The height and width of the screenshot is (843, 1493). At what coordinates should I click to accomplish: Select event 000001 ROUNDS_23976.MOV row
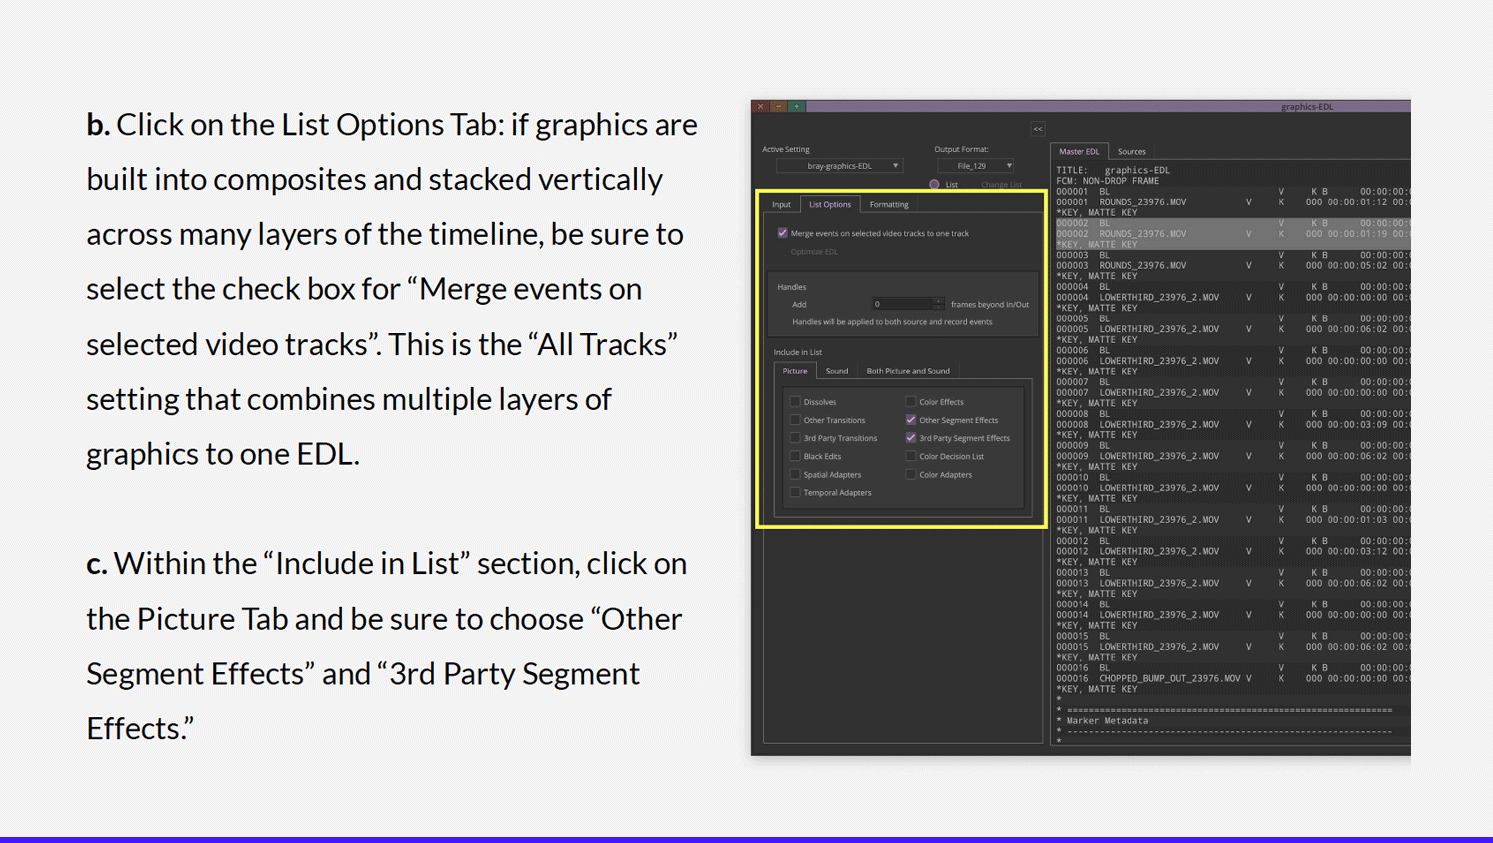(1233, 202)
